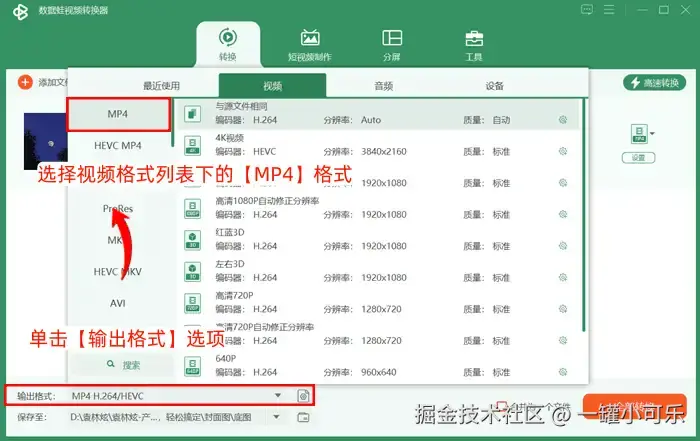
Task: Click the 设置 settings button at right
Action: pyautogui.click(x=638, y=158)
